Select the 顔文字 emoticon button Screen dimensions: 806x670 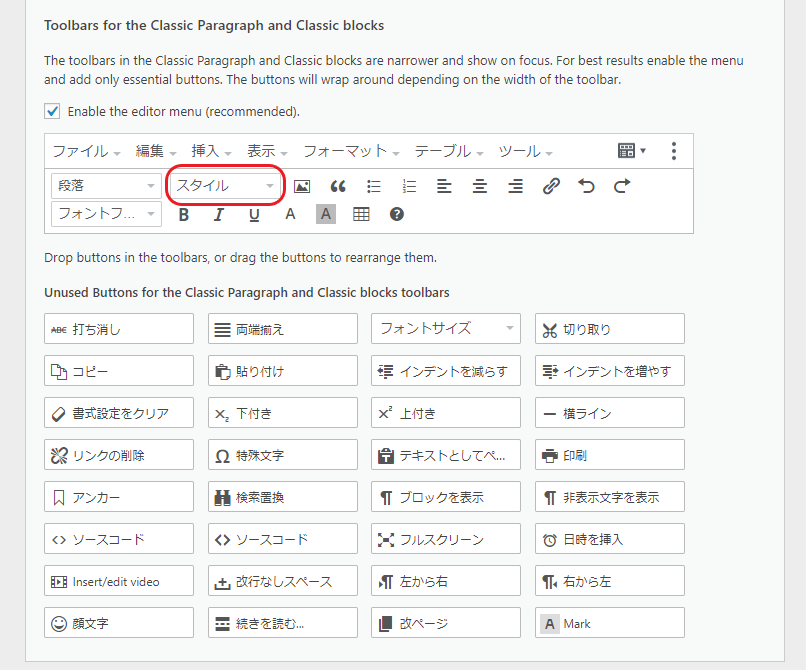tap(119, 623)
